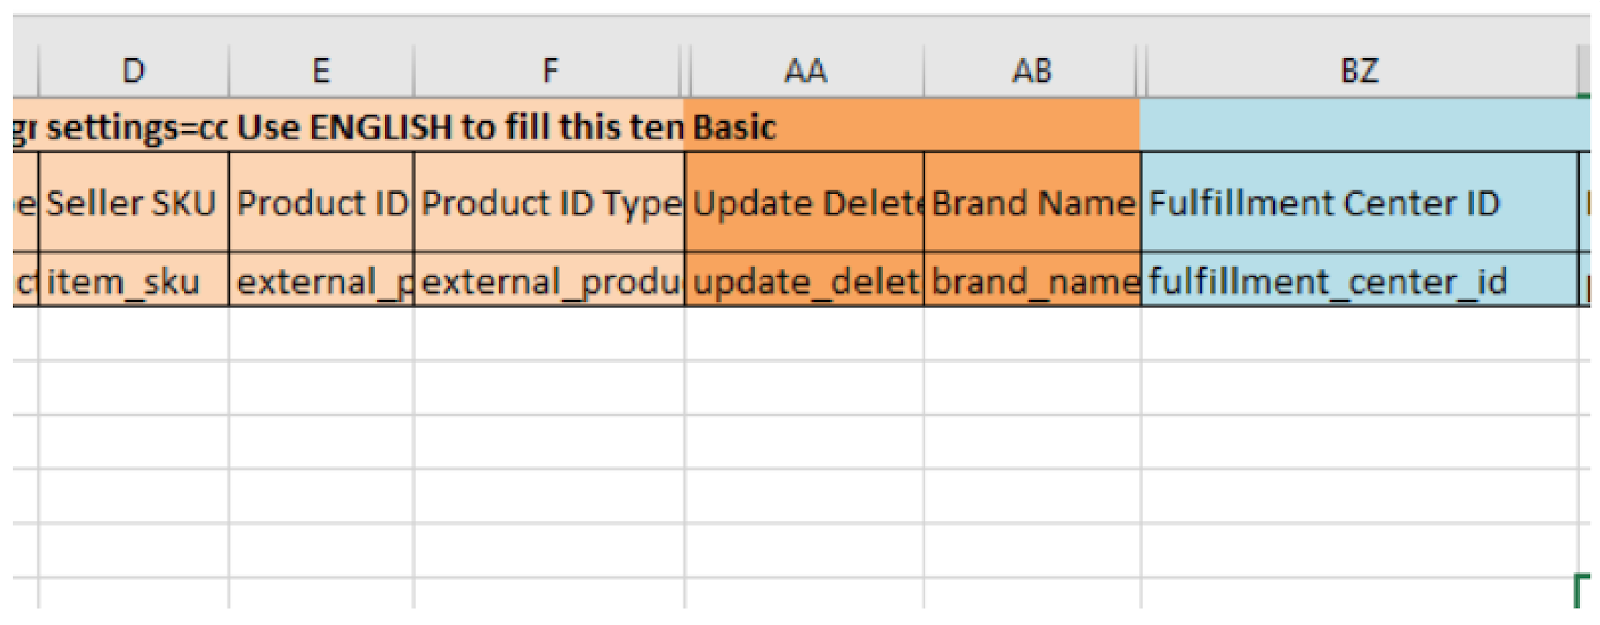
Task: Select column F header
Action: 549,71
